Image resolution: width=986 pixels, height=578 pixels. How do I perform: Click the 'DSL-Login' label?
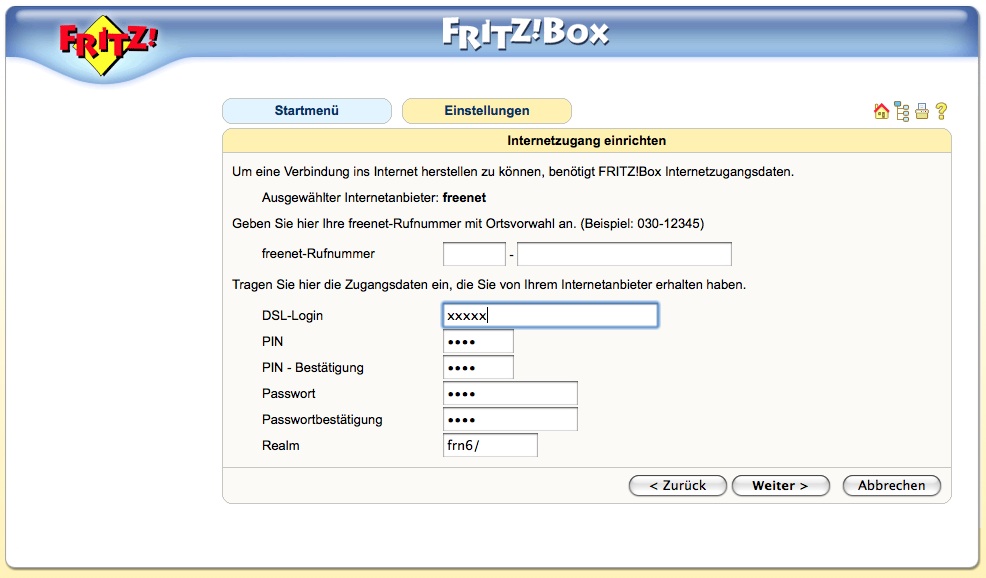tap(292, 316)
